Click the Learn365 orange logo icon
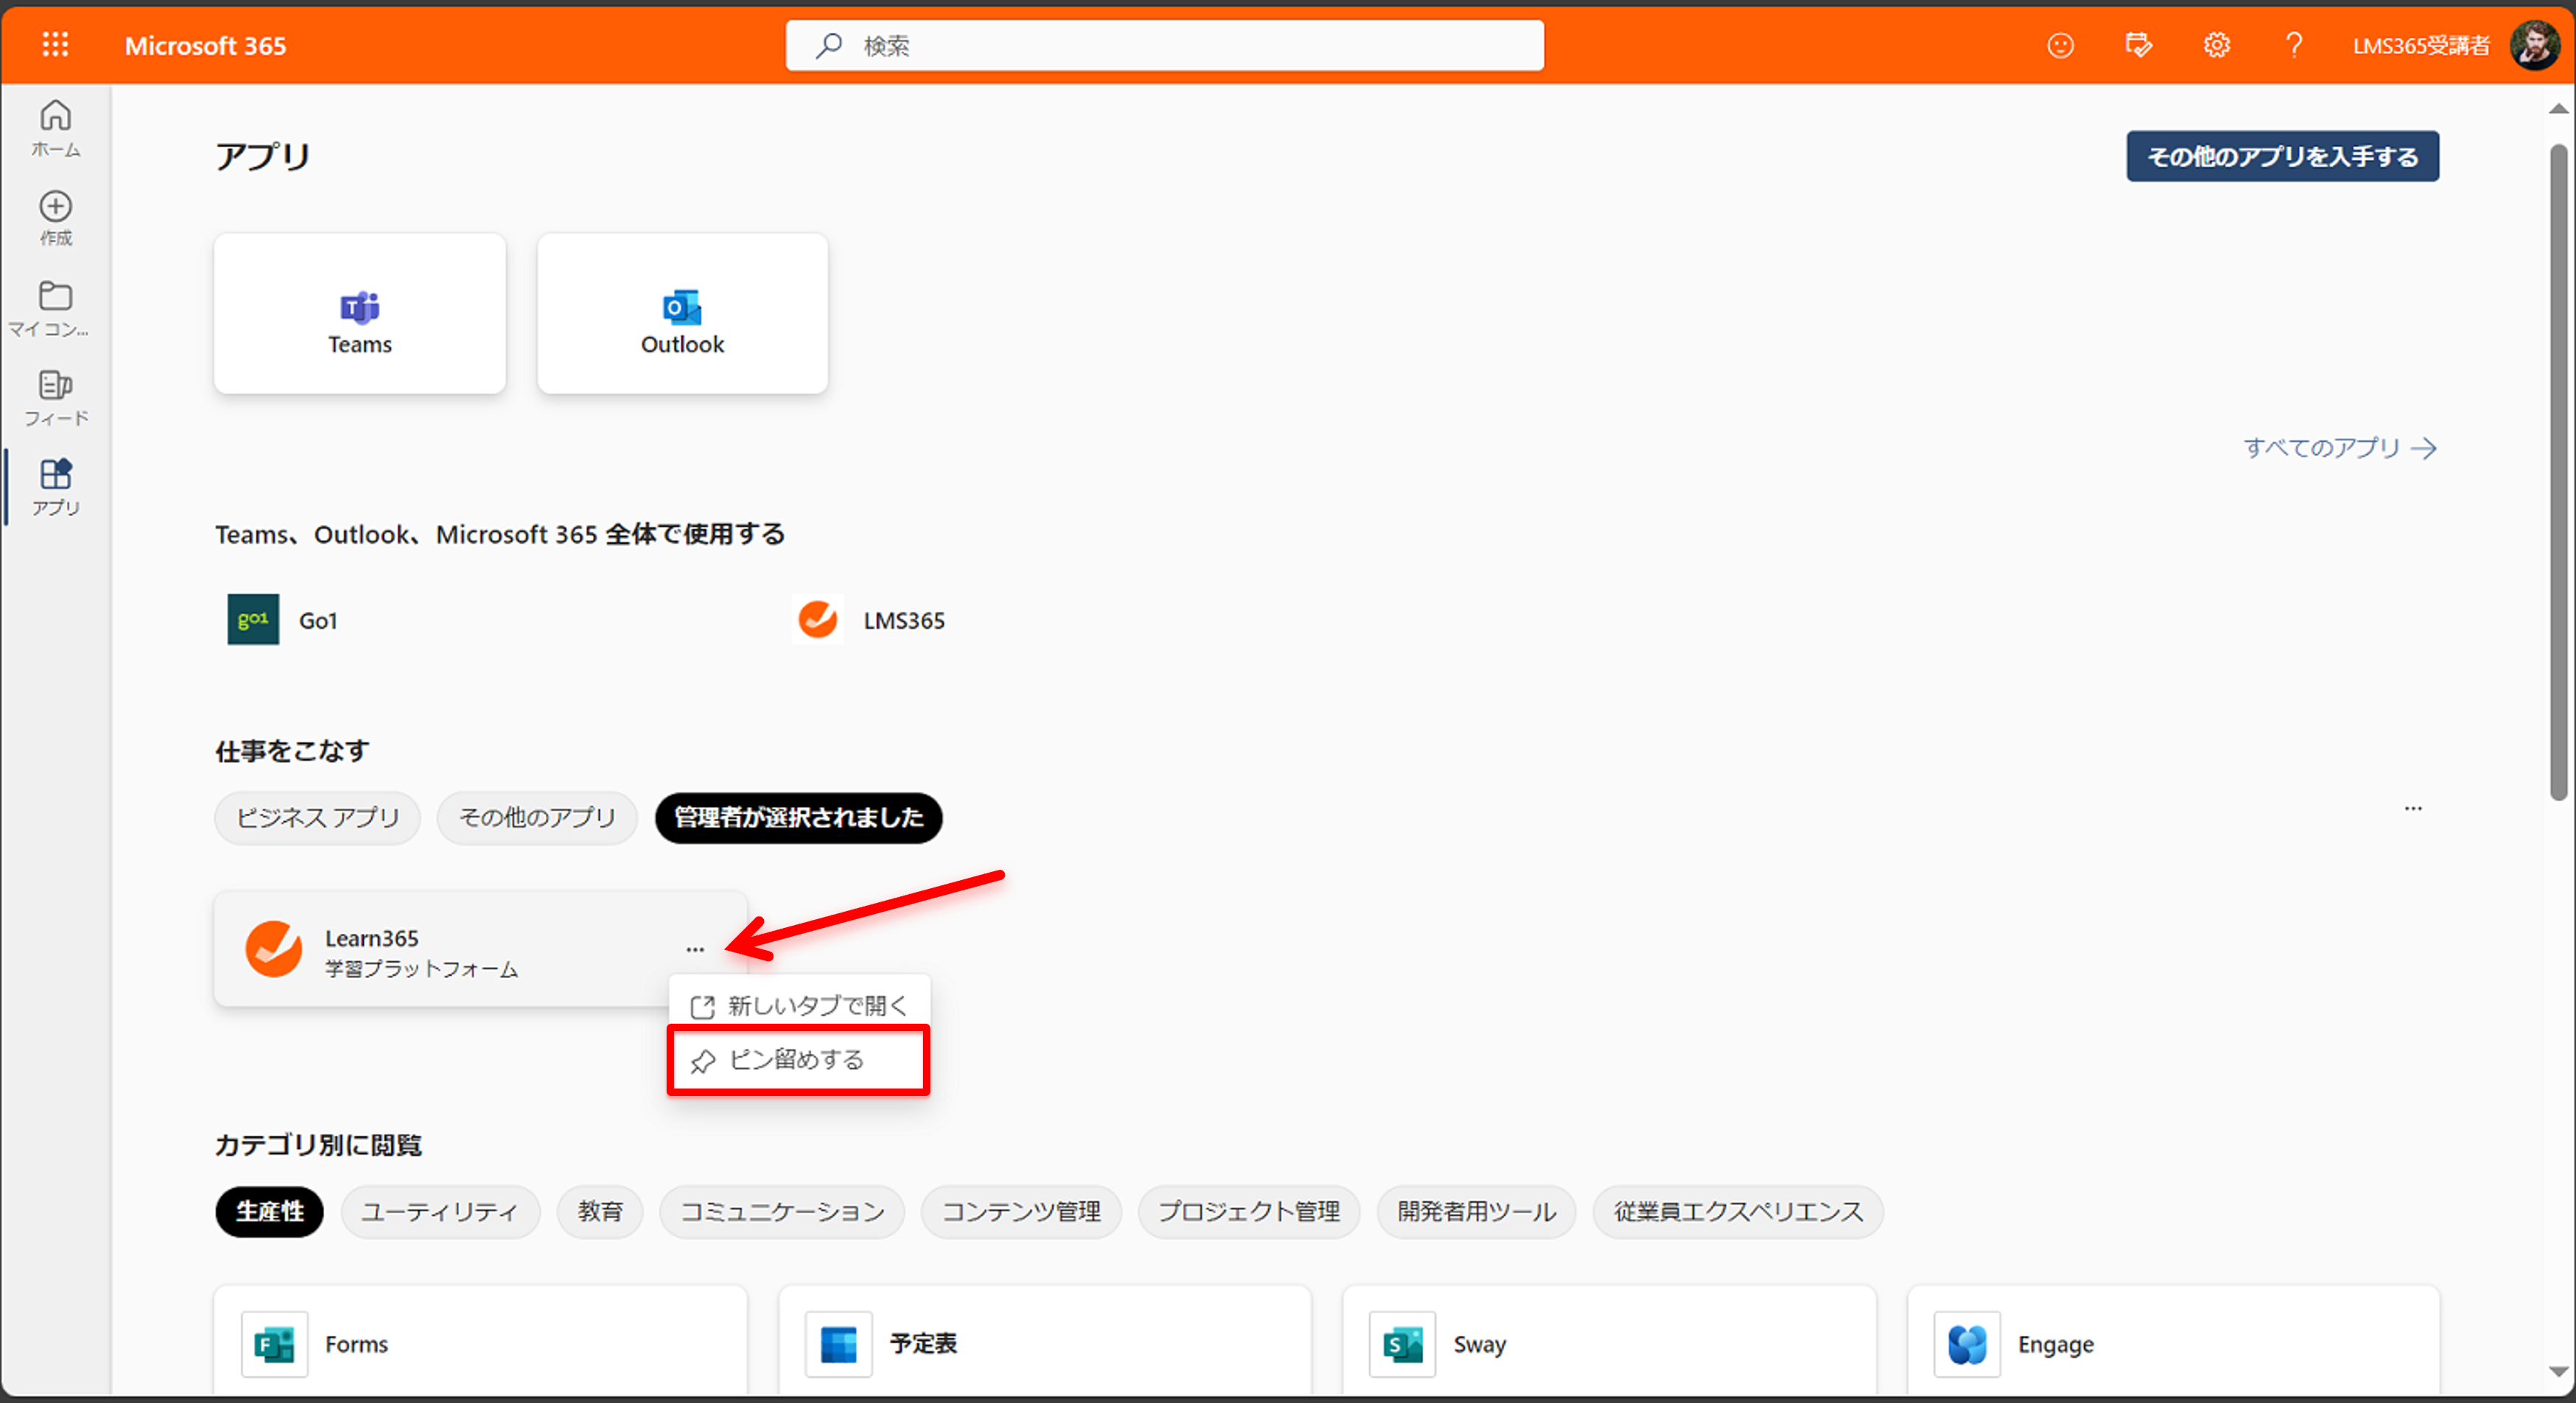Image resolution: width=2576 pixels, height=1403 pixels. point(273,948)
